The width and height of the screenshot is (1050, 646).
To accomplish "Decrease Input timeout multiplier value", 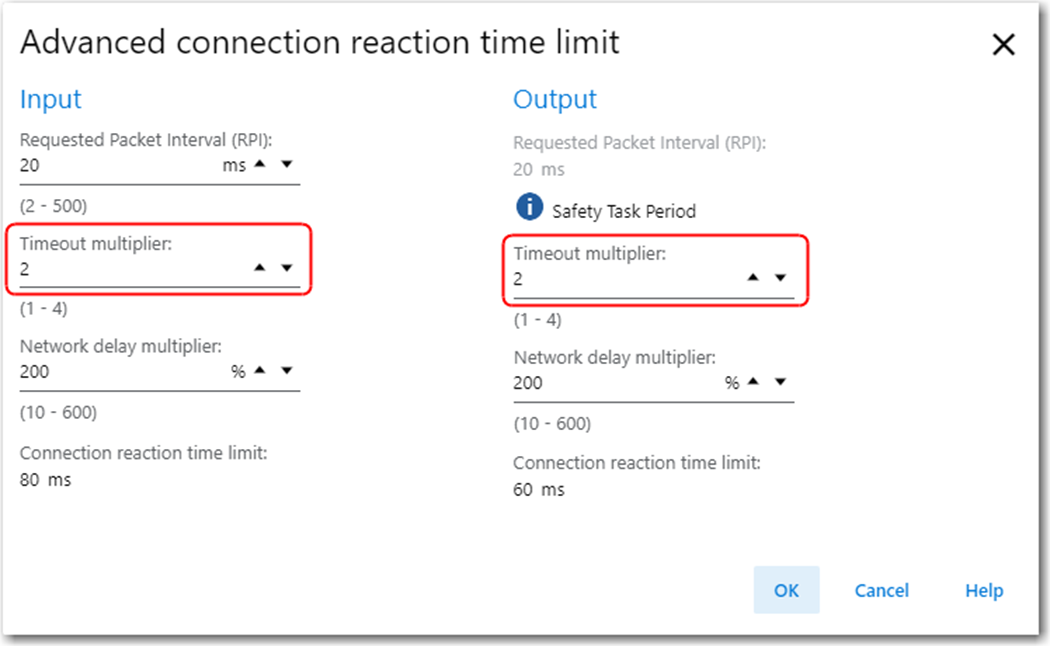I will click(287, 268).
